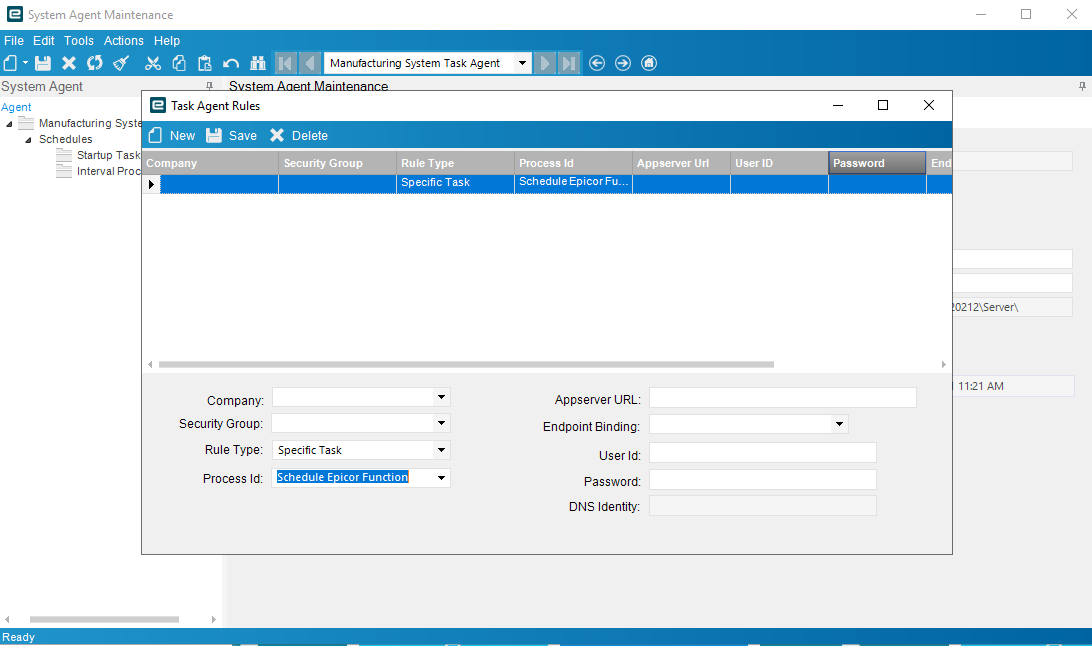
Task: Collapse the Schedules tree node
Action: 29,140
